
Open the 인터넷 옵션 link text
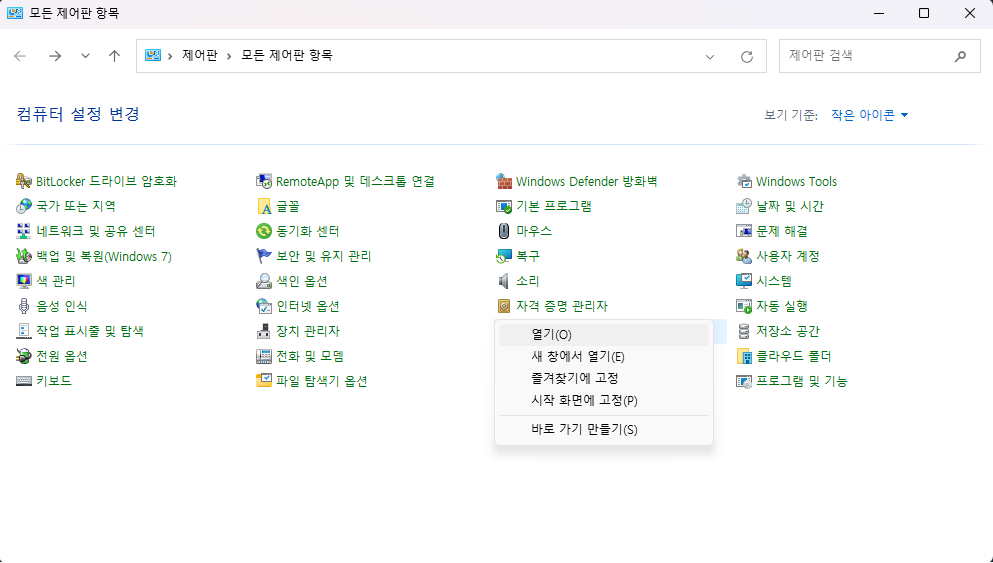click(x=308, y=307)
